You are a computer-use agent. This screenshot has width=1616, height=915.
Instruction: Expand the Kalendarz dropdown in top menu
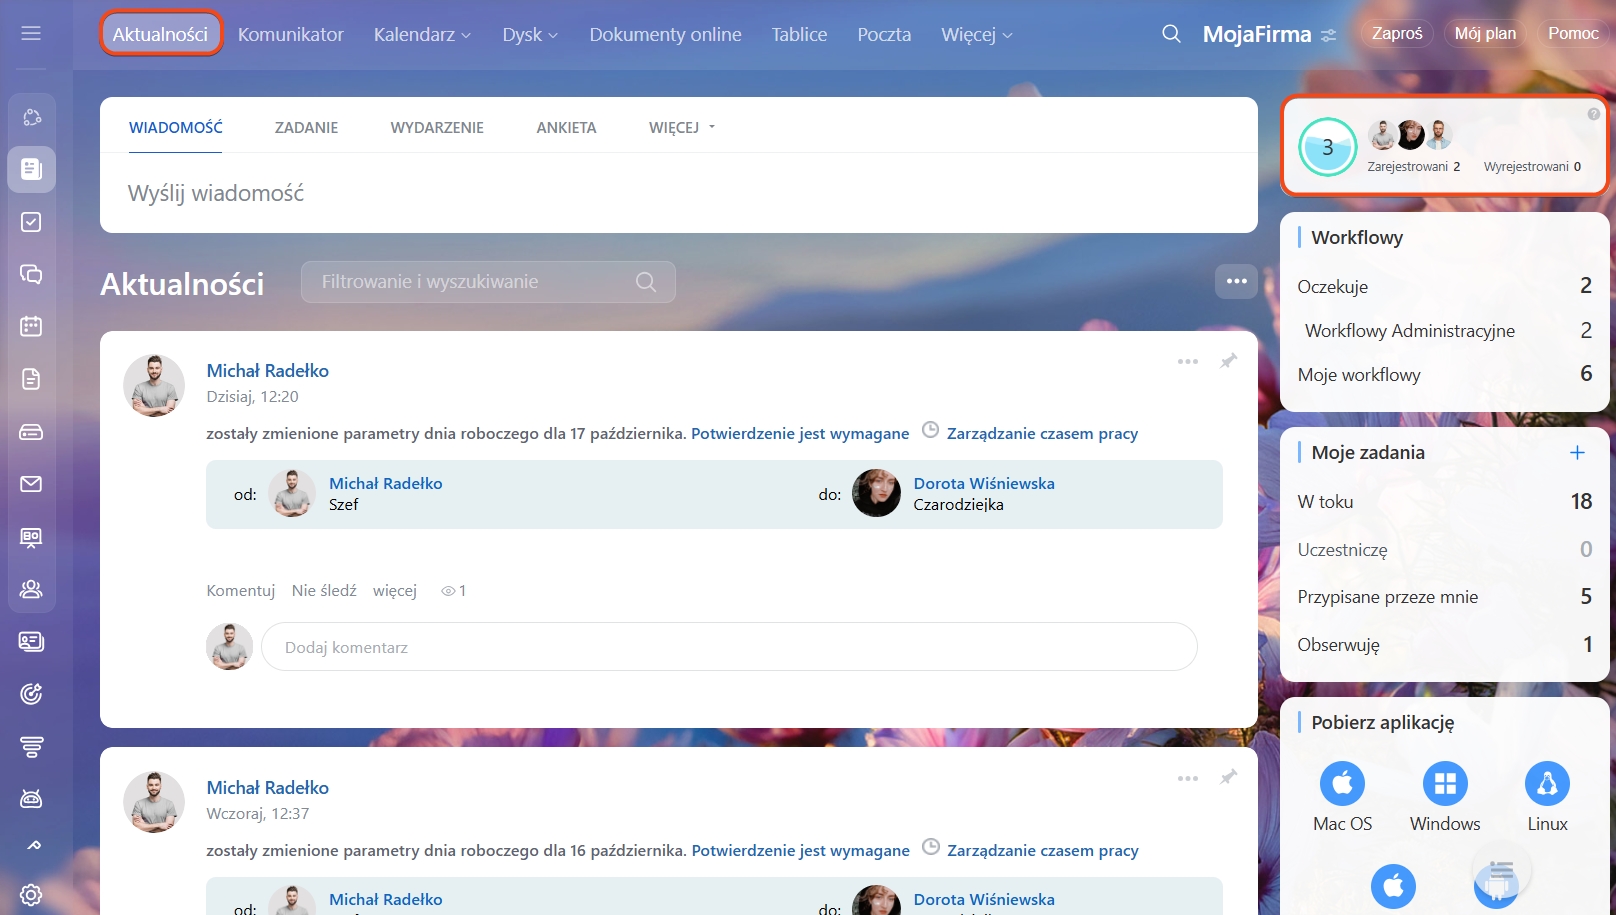(422, 35)
